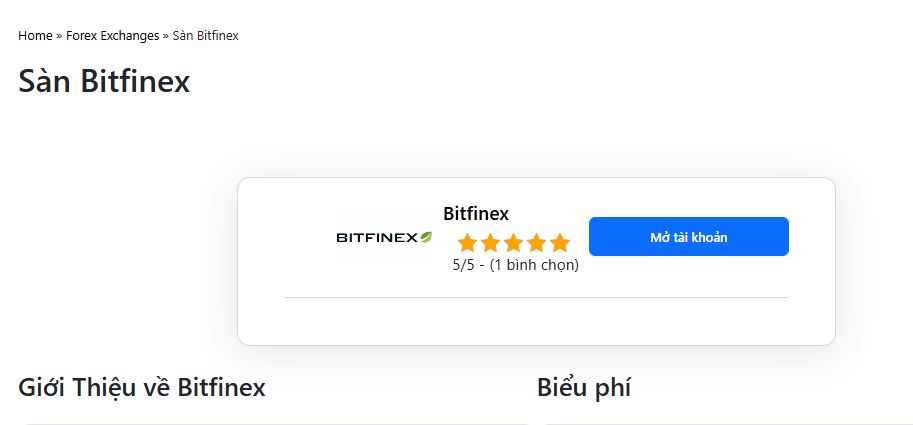Image resolution: width=913 pixels, height=425 pixels.
Task: Go to Home breadcrumb link
Action: (x=36, y=36)
